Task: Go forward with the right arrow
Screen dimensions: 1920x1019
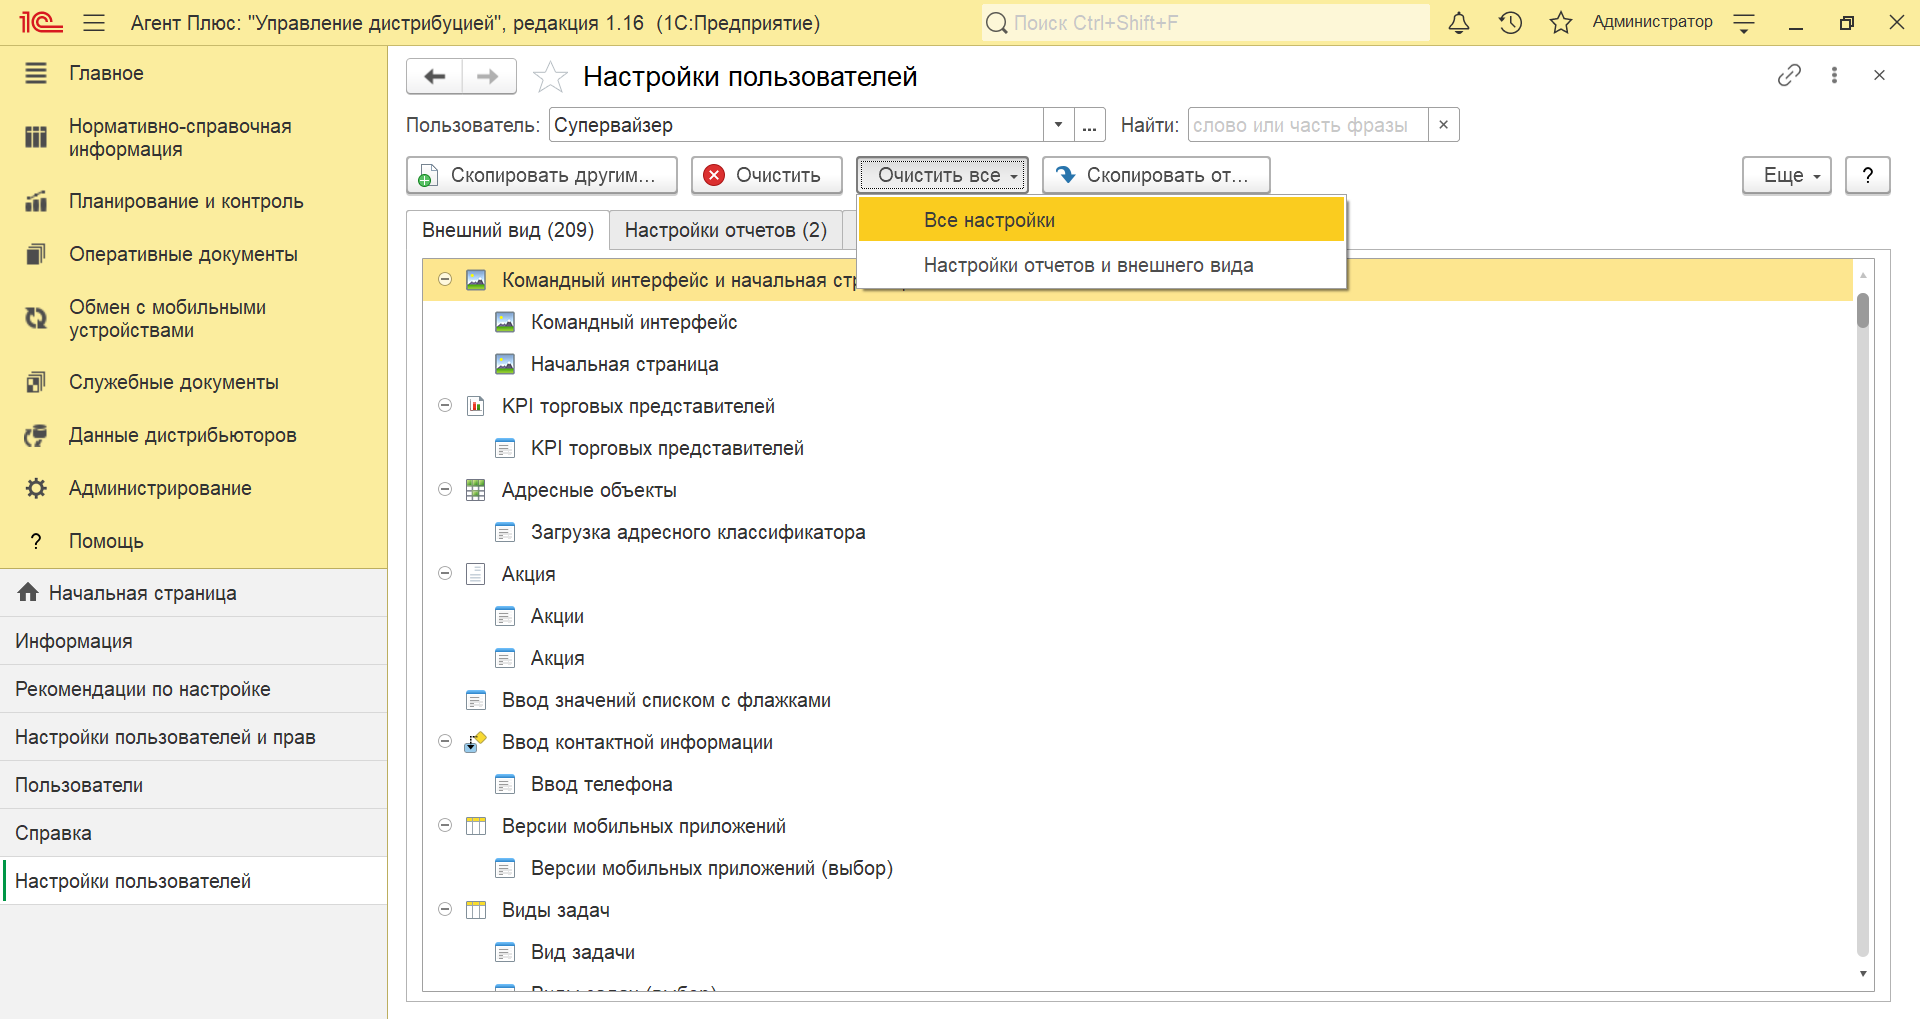Action: pyautogui.click(x=489, y=76)
